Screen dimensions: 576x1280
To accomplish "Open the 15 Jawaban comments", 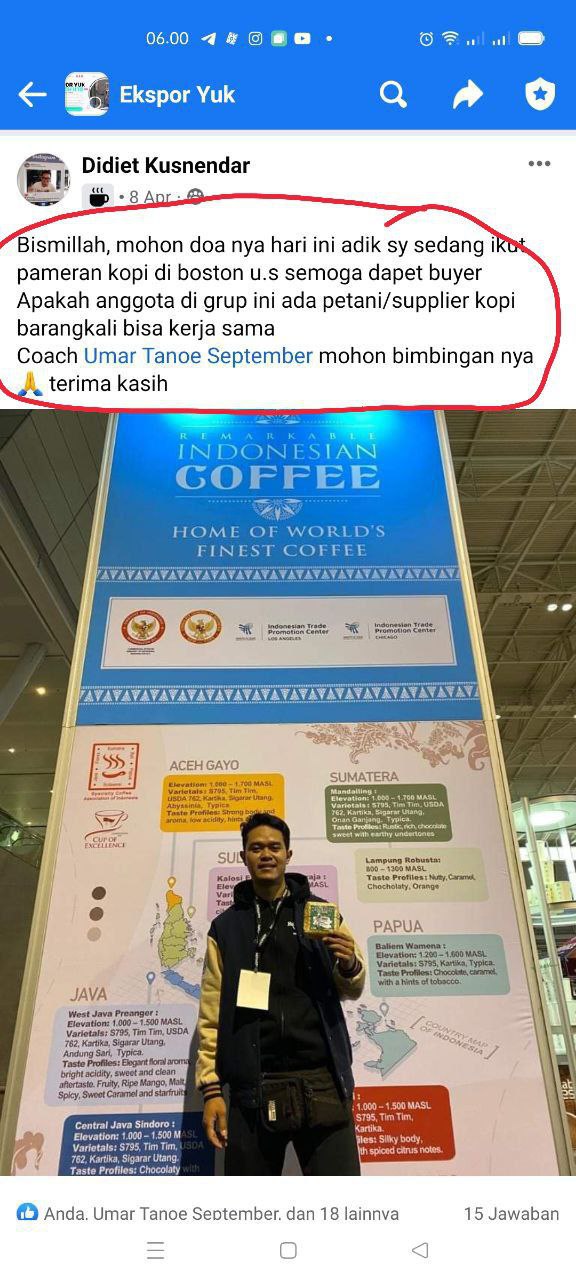I will [511, 1213].
